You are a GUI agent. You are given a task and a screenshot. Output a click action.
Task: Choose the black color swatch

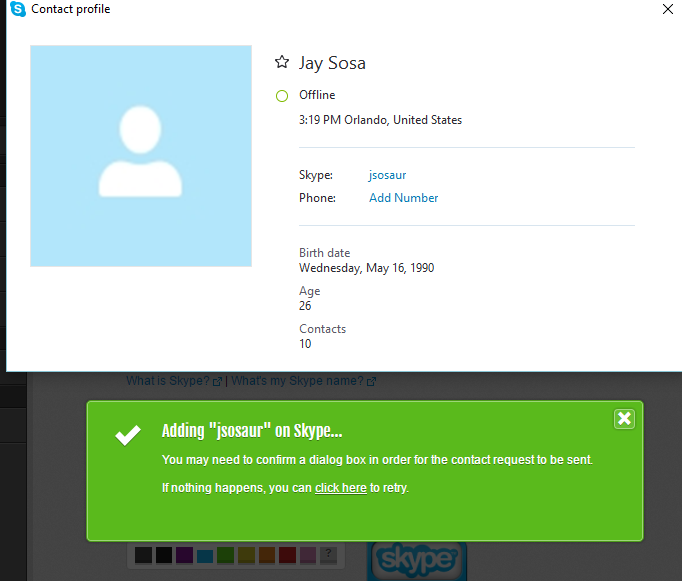click(164, 555)
